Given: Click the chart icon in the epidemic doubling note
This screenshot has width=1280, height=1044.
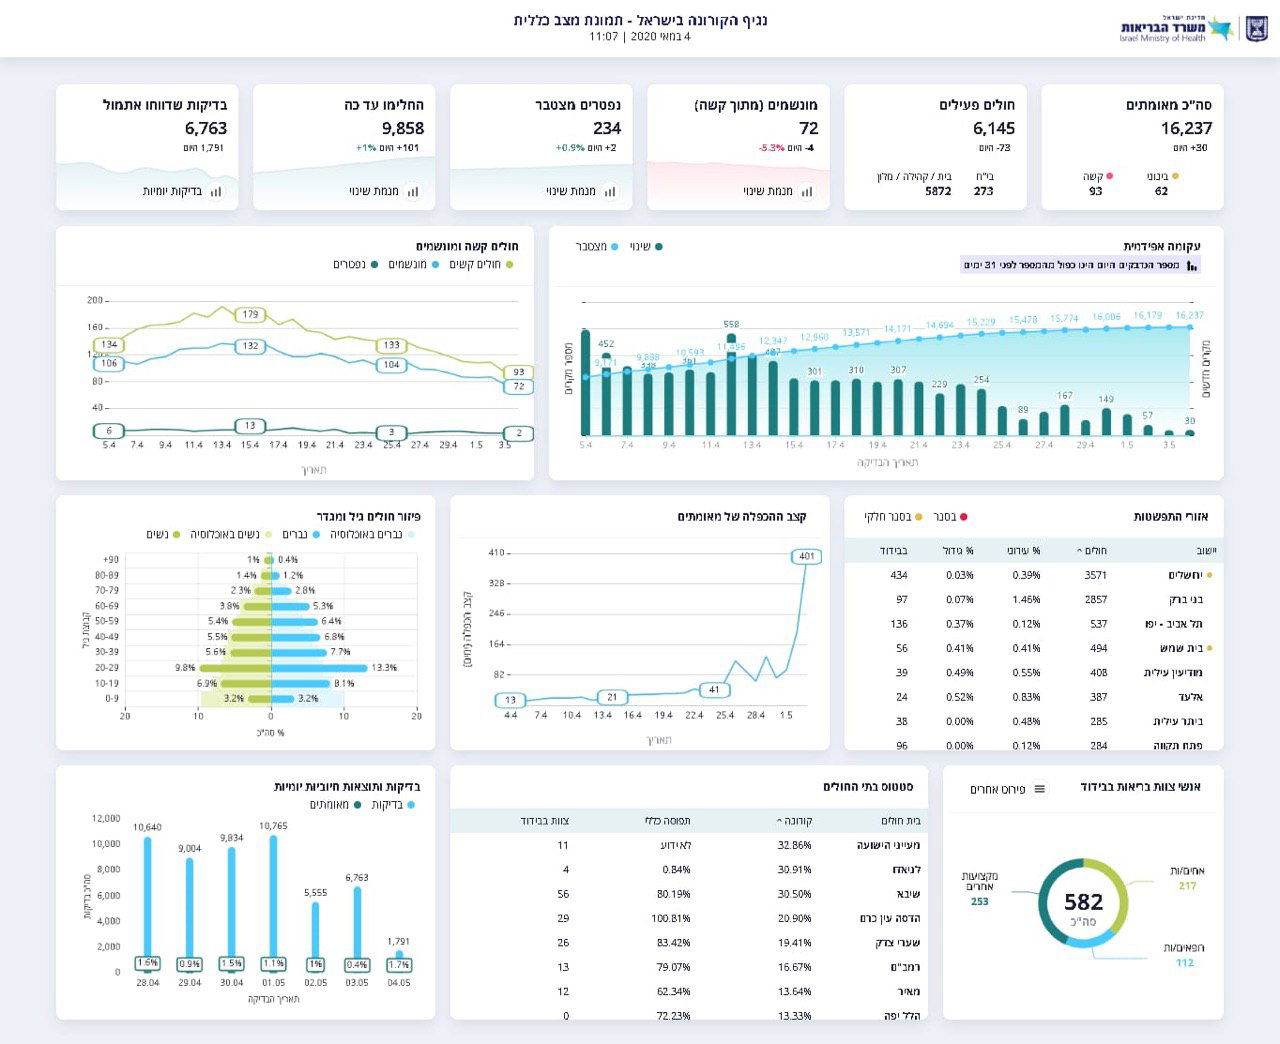Looking at the screenshot, I should point(1191,266).
